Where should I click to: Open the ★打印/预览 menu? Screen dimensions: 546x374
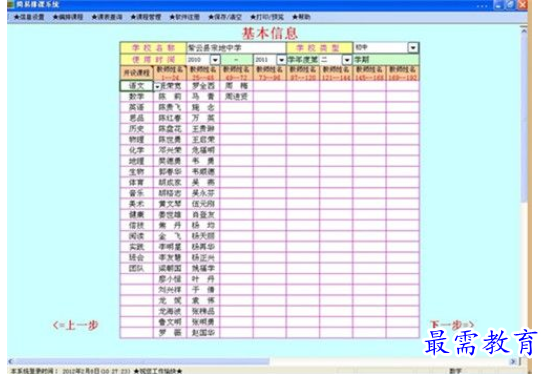coord(267,17)
